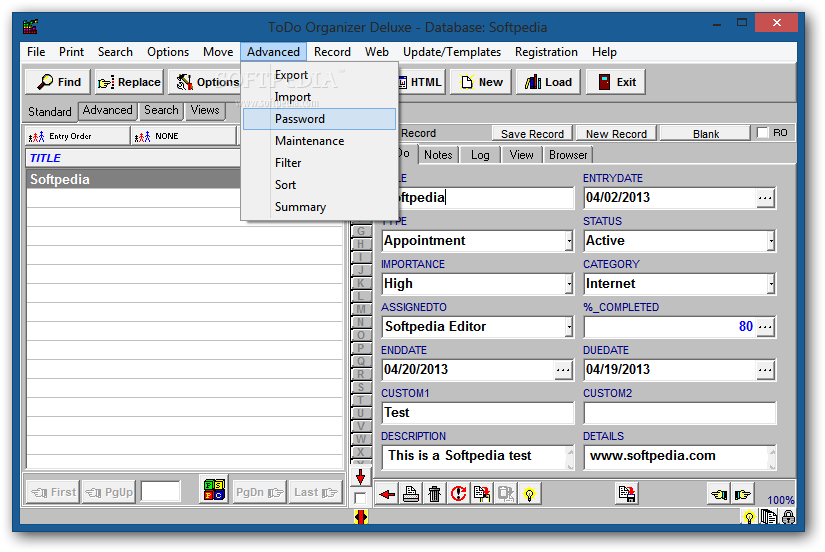Open the DUEDATE date picker ellipsis button

(765, 370)
